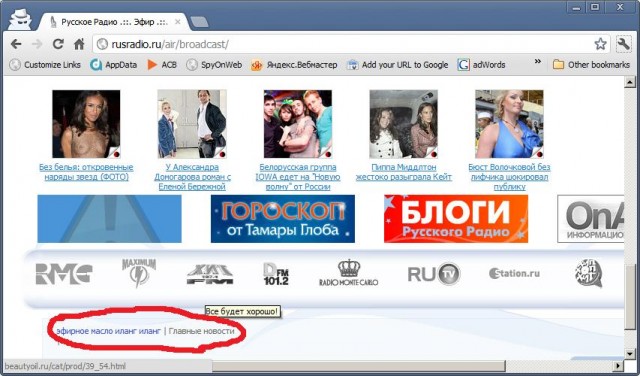Open link эфирное масло иланг иланг
The width and height of the screenshot is (640, 376).
click(109, 331)
